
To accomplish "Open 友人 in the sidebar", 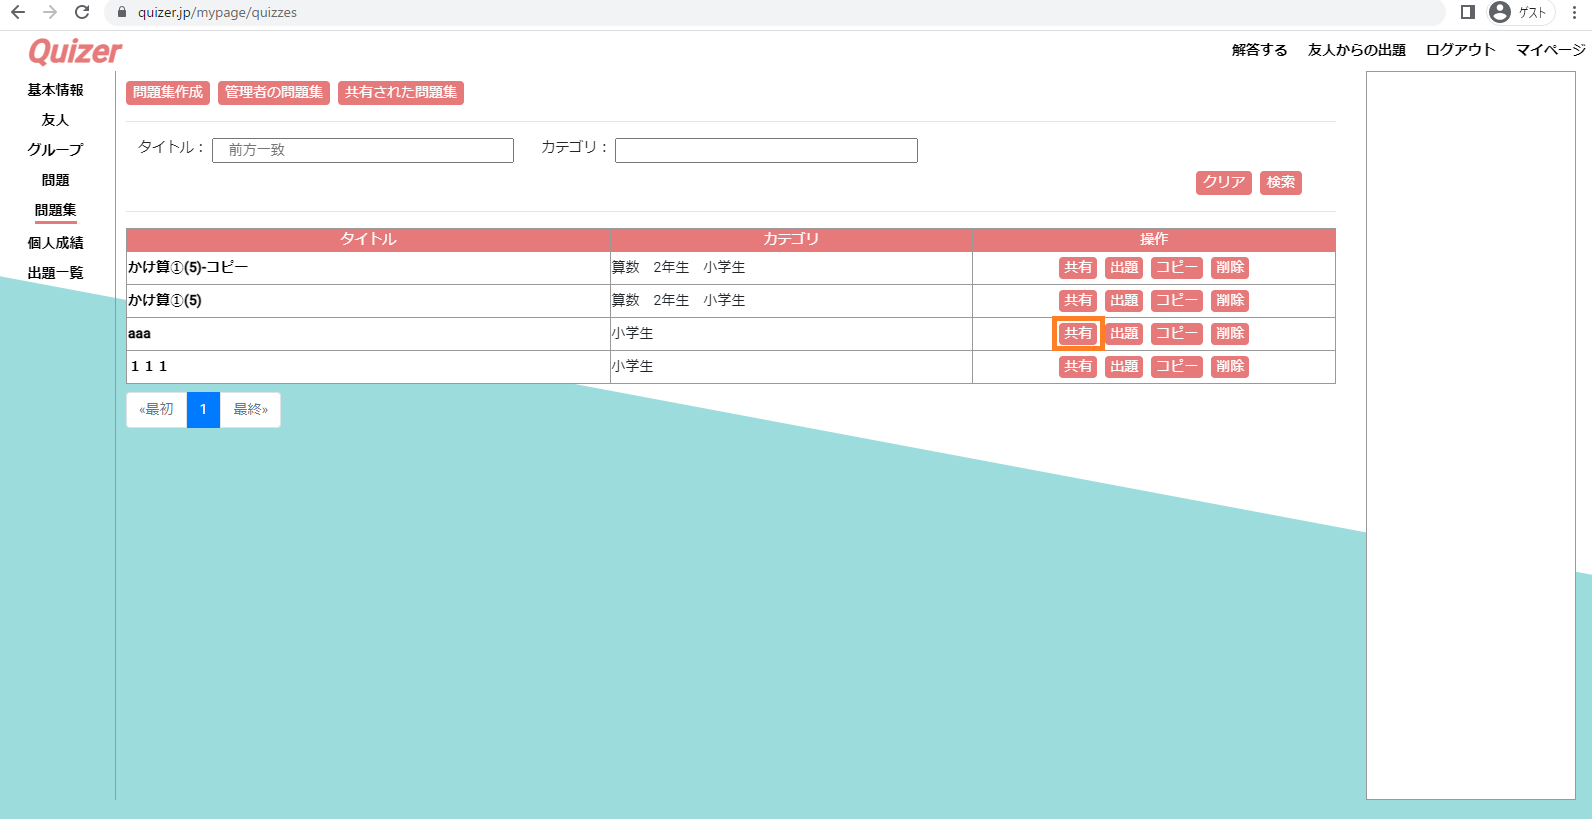I will (x=55, y=120).
